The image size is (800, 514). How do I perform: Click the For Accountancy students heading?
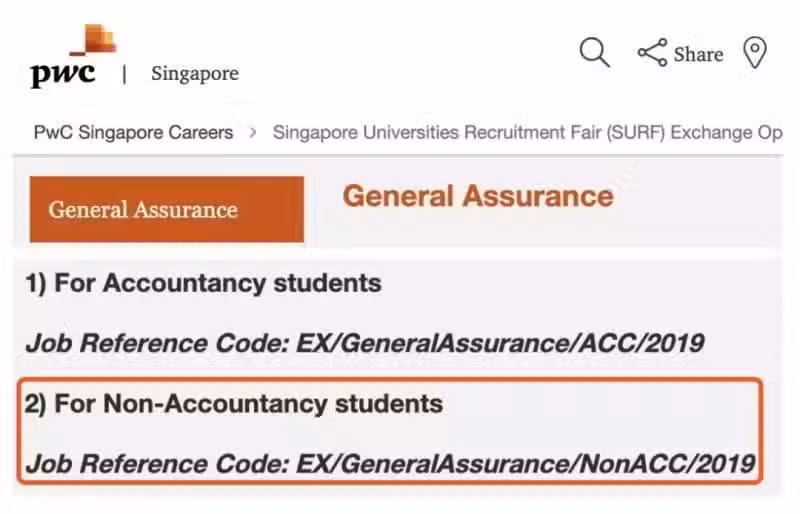point(204,283)
